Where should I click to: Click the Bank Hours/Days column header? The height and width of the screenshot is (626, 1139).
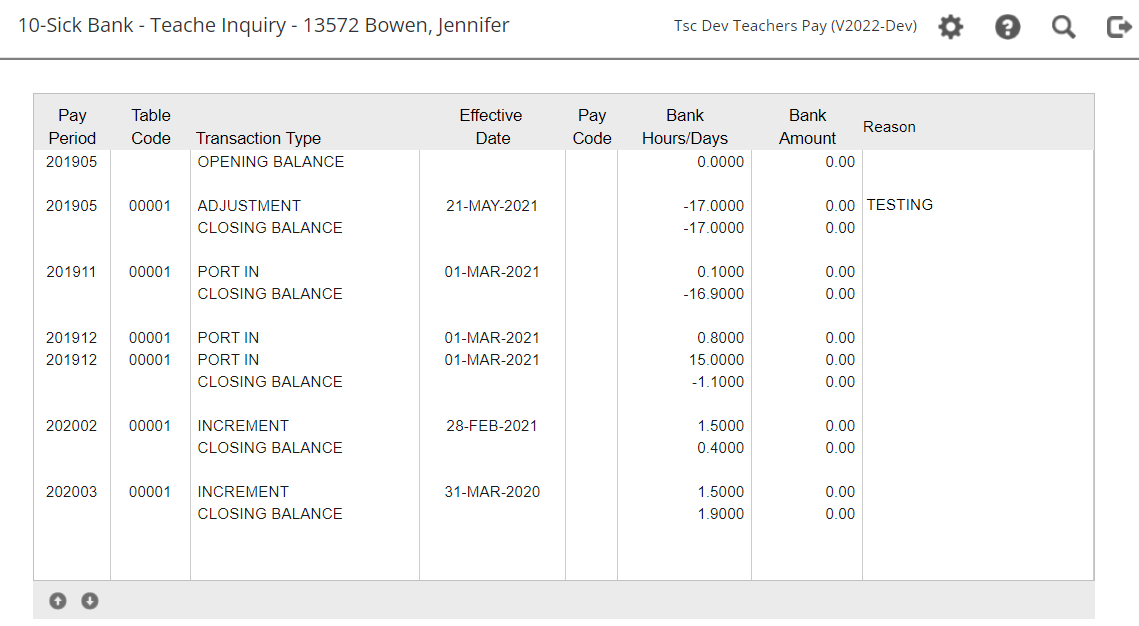pyautogui.click(x=685, y=127)
